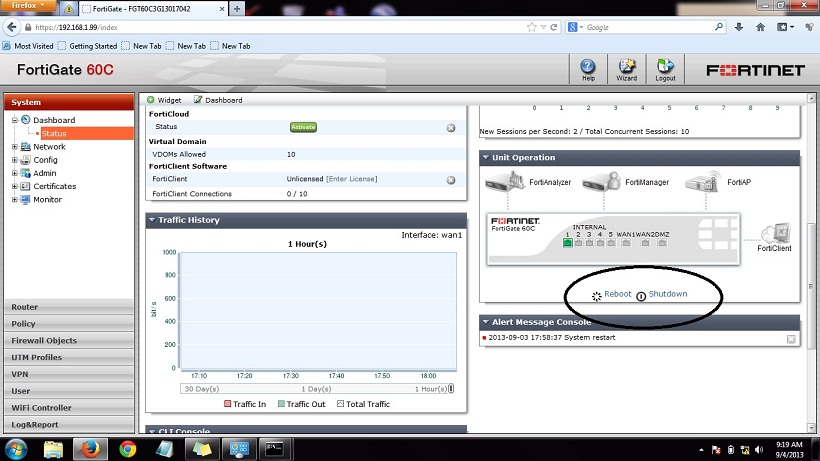The image size is (820, 461).
Task: Select the DMZ port on device diagram
Action: pos(662,243)
